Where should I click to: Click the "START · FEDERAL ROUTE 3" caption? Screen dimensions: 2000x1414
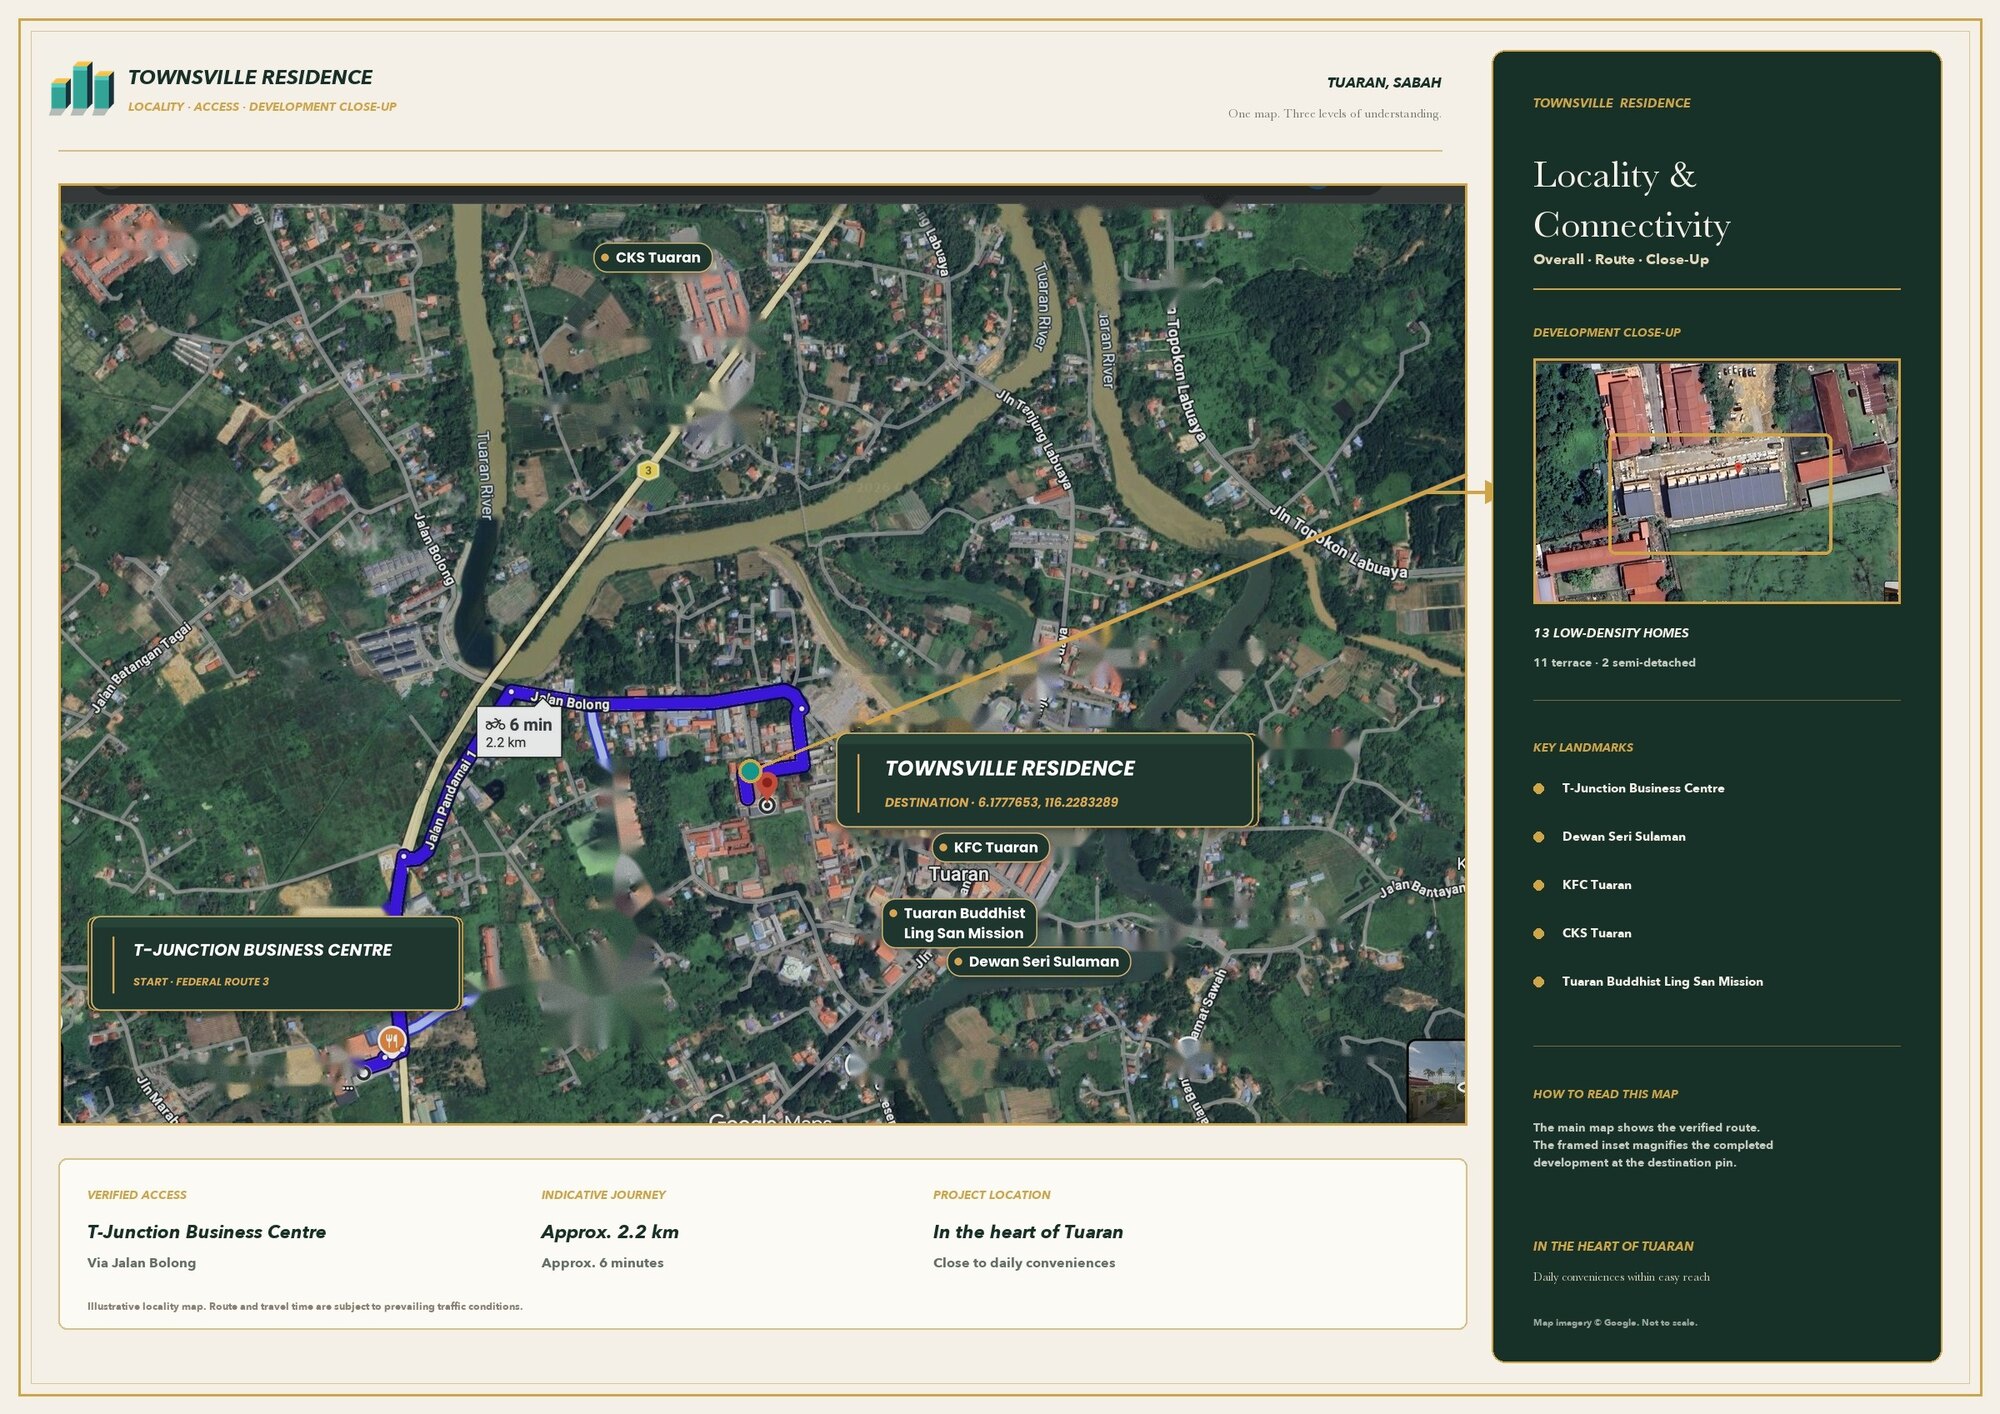201,982
